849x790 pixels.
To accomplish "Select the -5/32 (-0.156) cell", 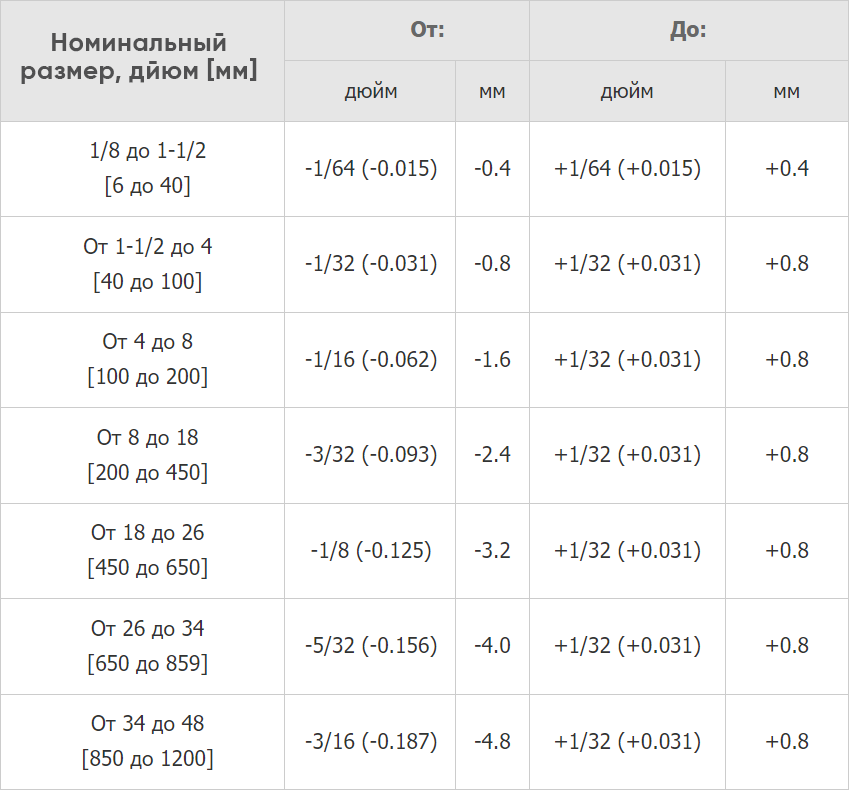I will (x=371, y=646).
